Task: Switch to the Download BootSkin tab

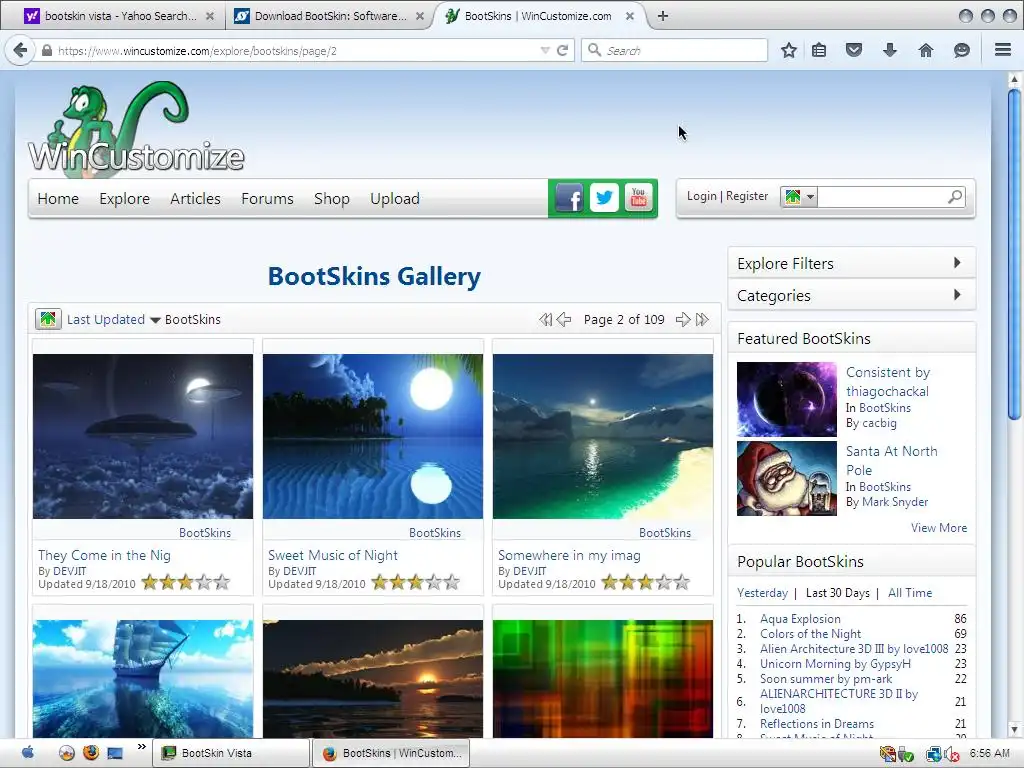Action: pos(330,16)
